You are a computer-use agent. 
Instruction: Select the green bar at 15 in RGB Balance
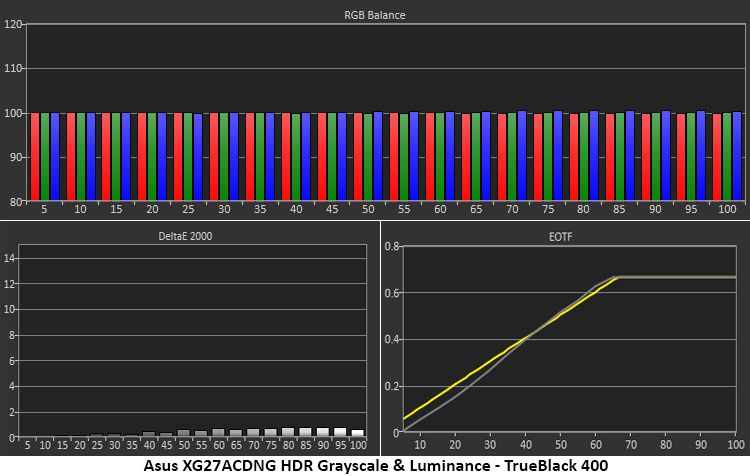[116, 156]
